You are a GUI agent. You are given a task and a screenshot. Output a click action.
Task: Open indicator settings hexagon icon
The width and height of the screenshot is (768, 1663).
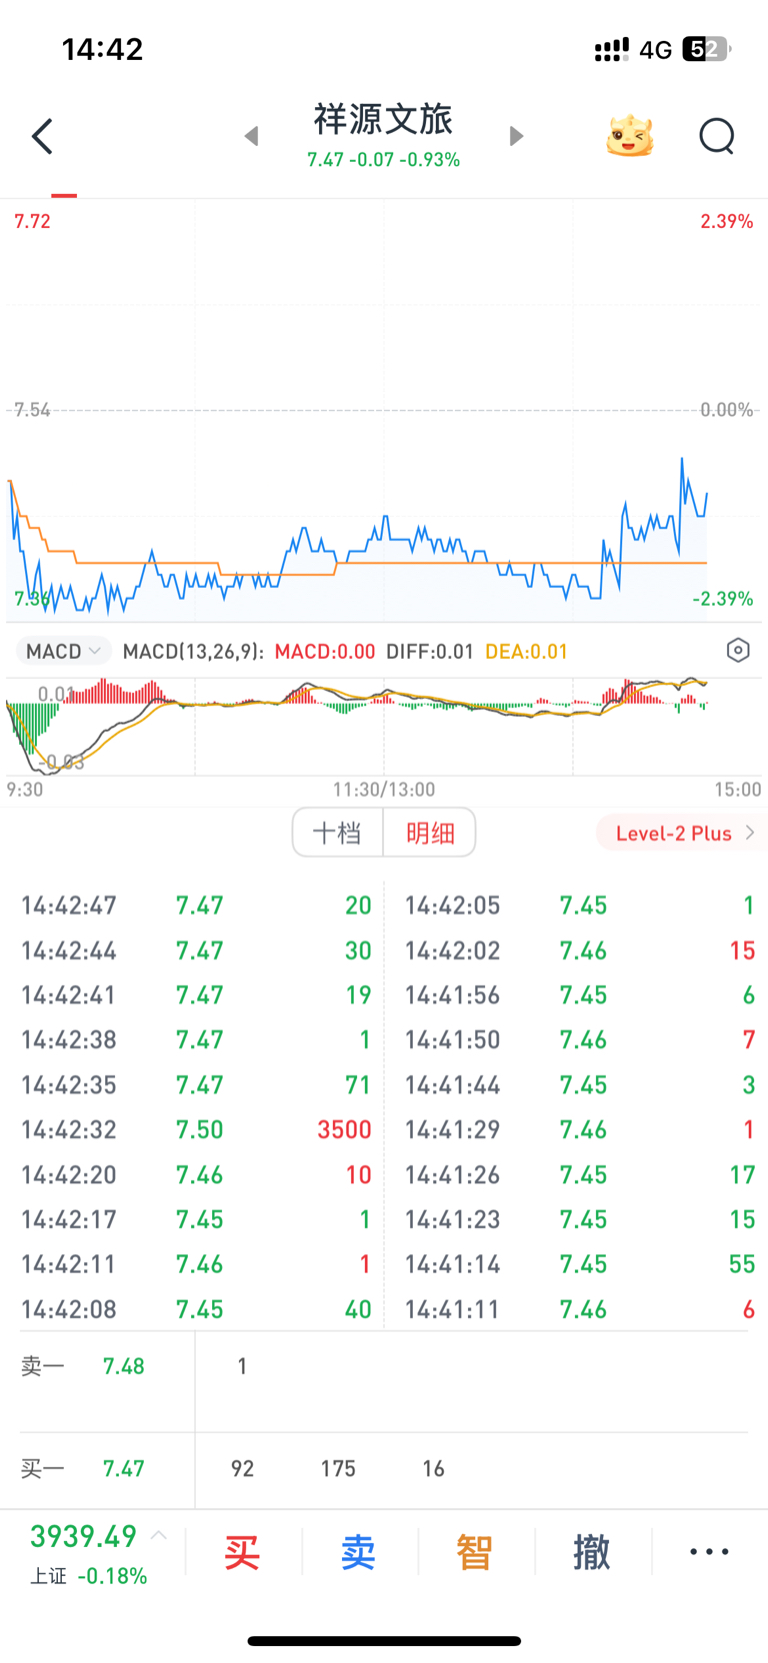click(738, 651)
